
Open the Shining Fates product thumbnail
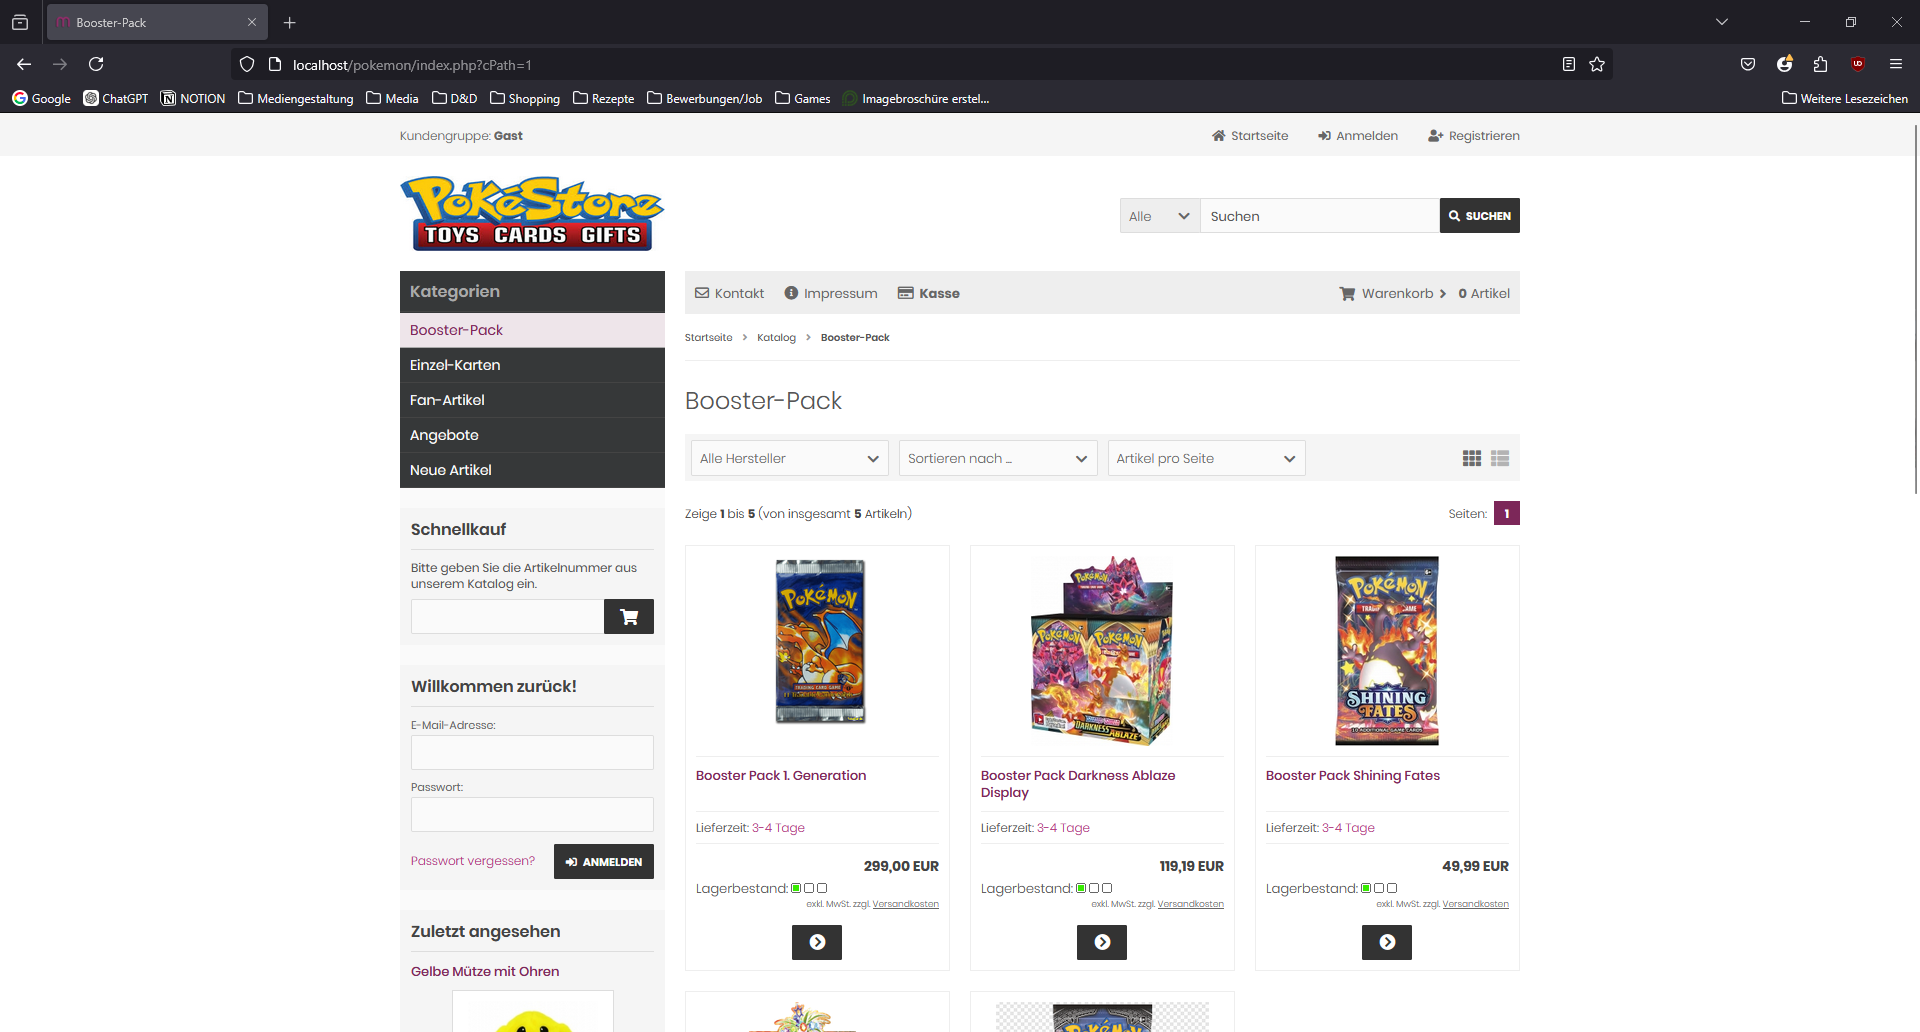1386,651
